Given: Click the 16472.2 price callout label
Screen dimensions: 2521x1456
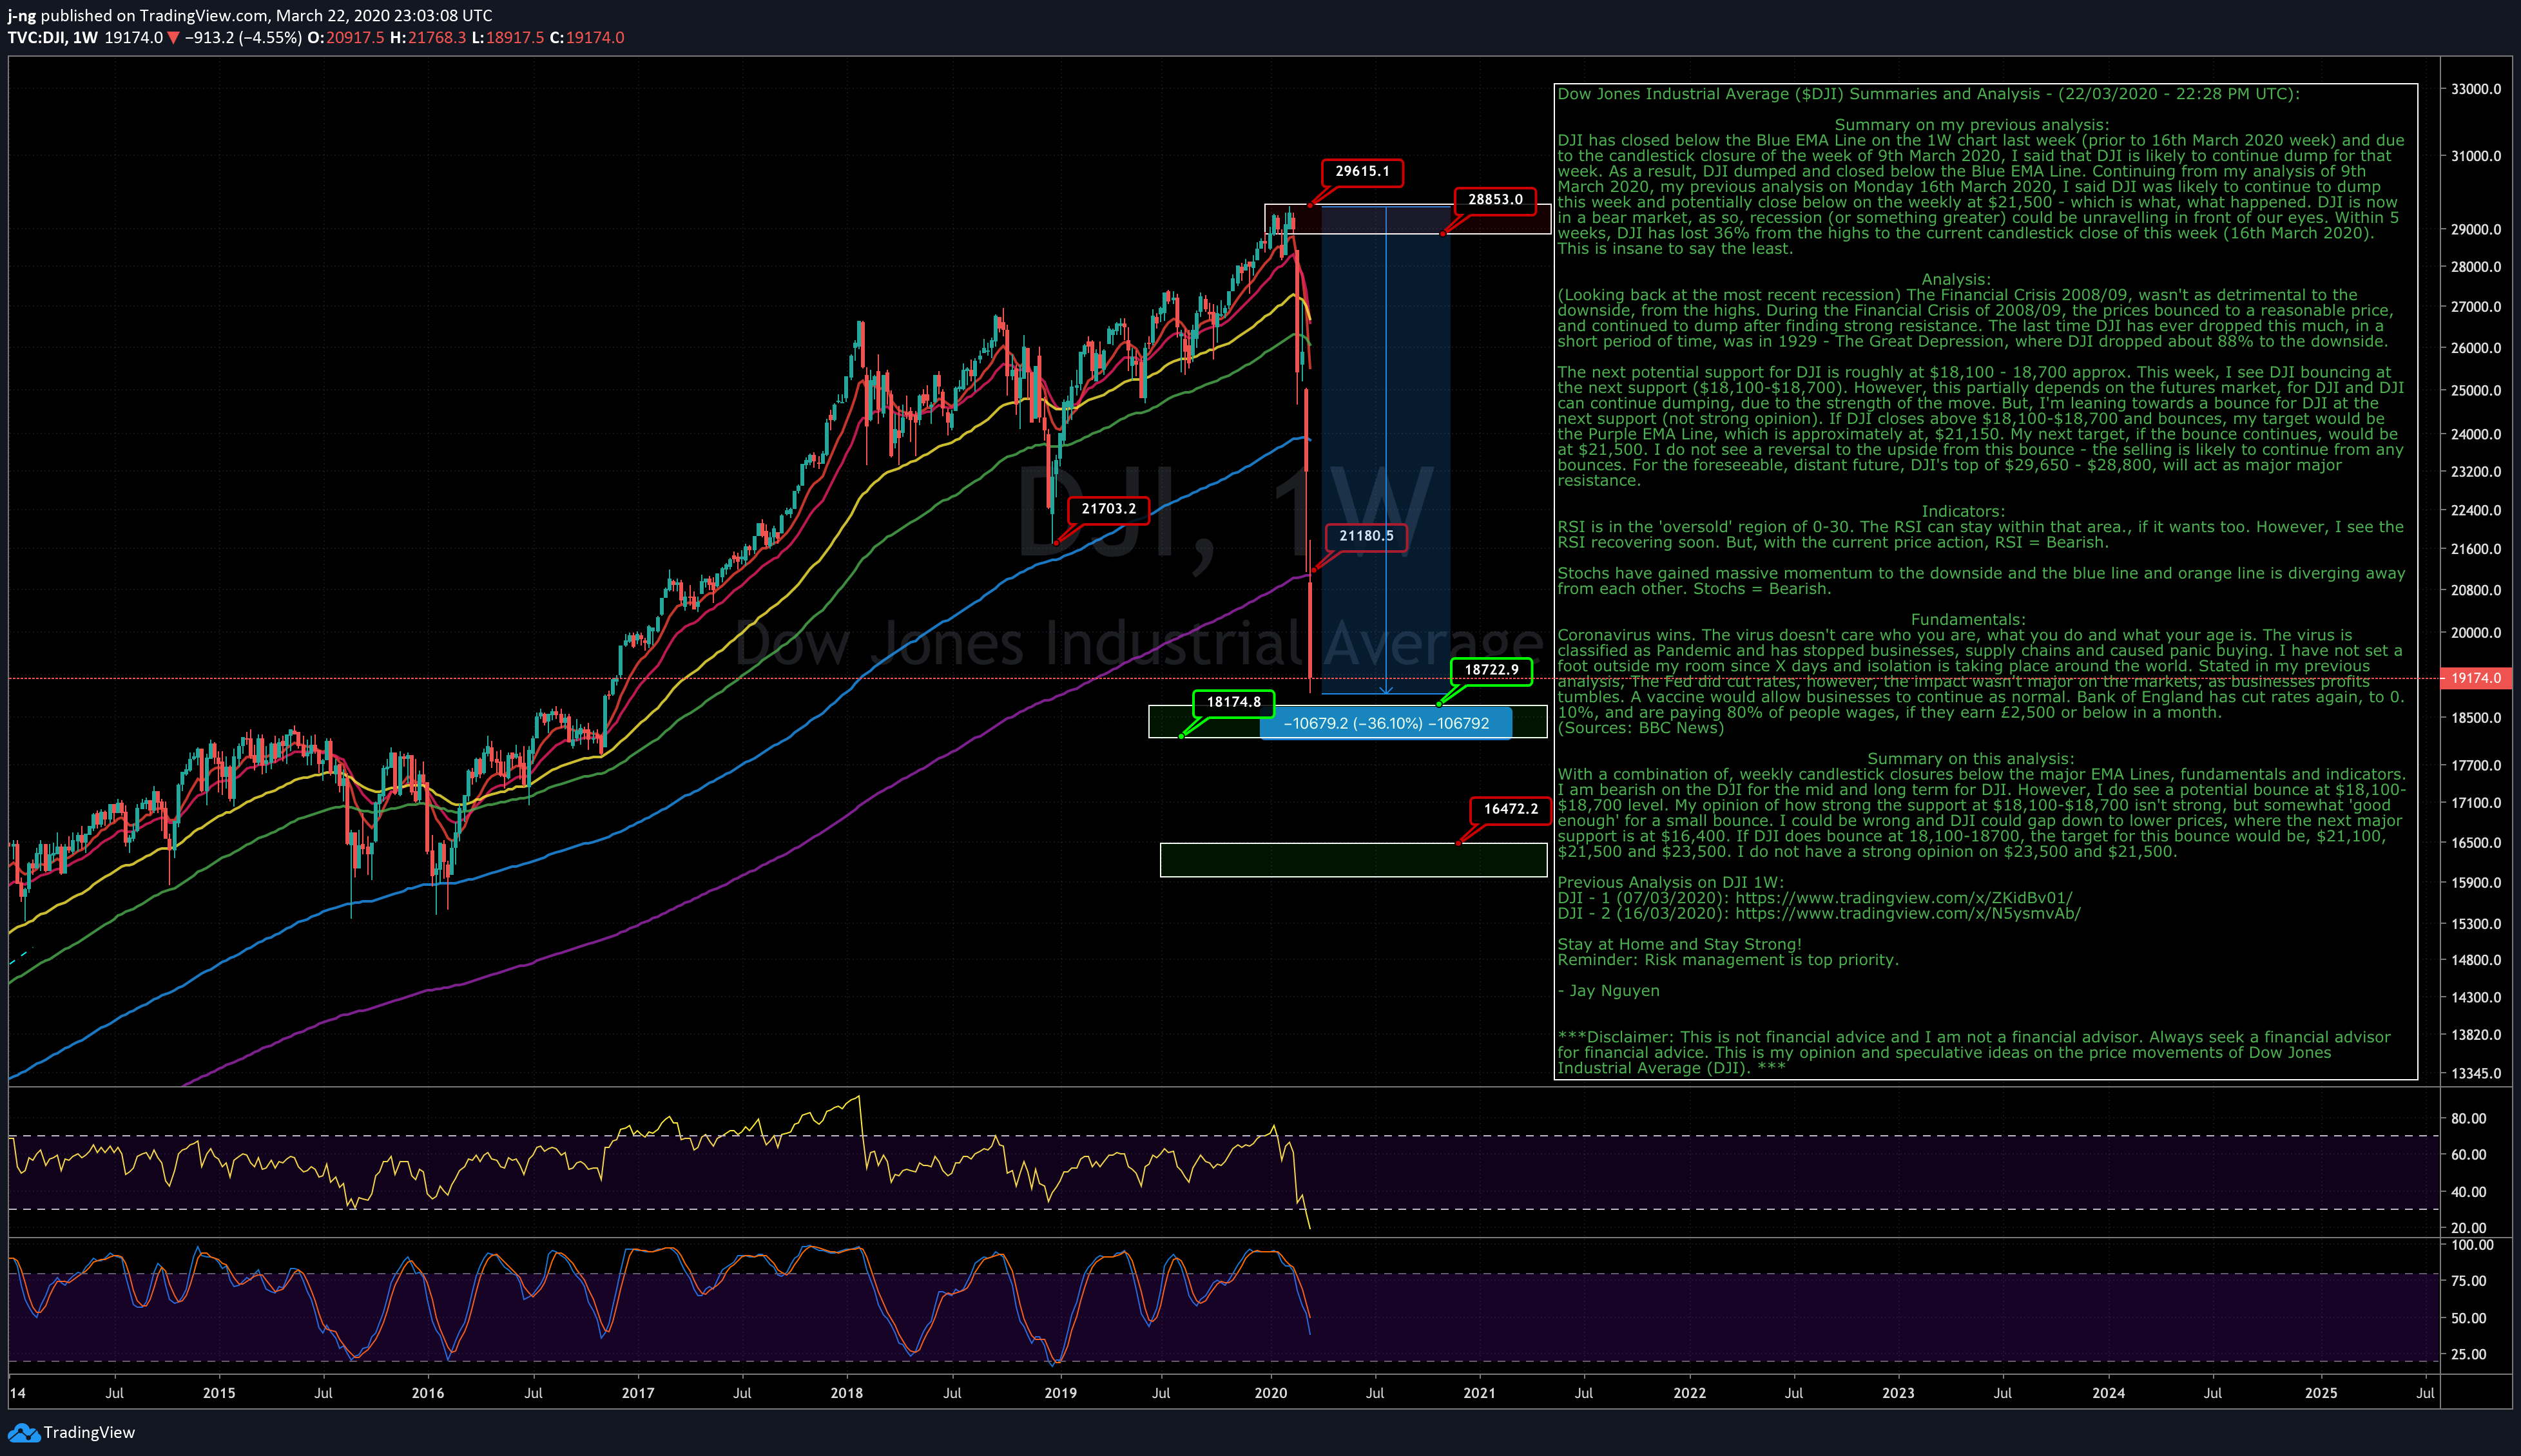Looking at the screenshot, I should click(x=1510, y=809).
